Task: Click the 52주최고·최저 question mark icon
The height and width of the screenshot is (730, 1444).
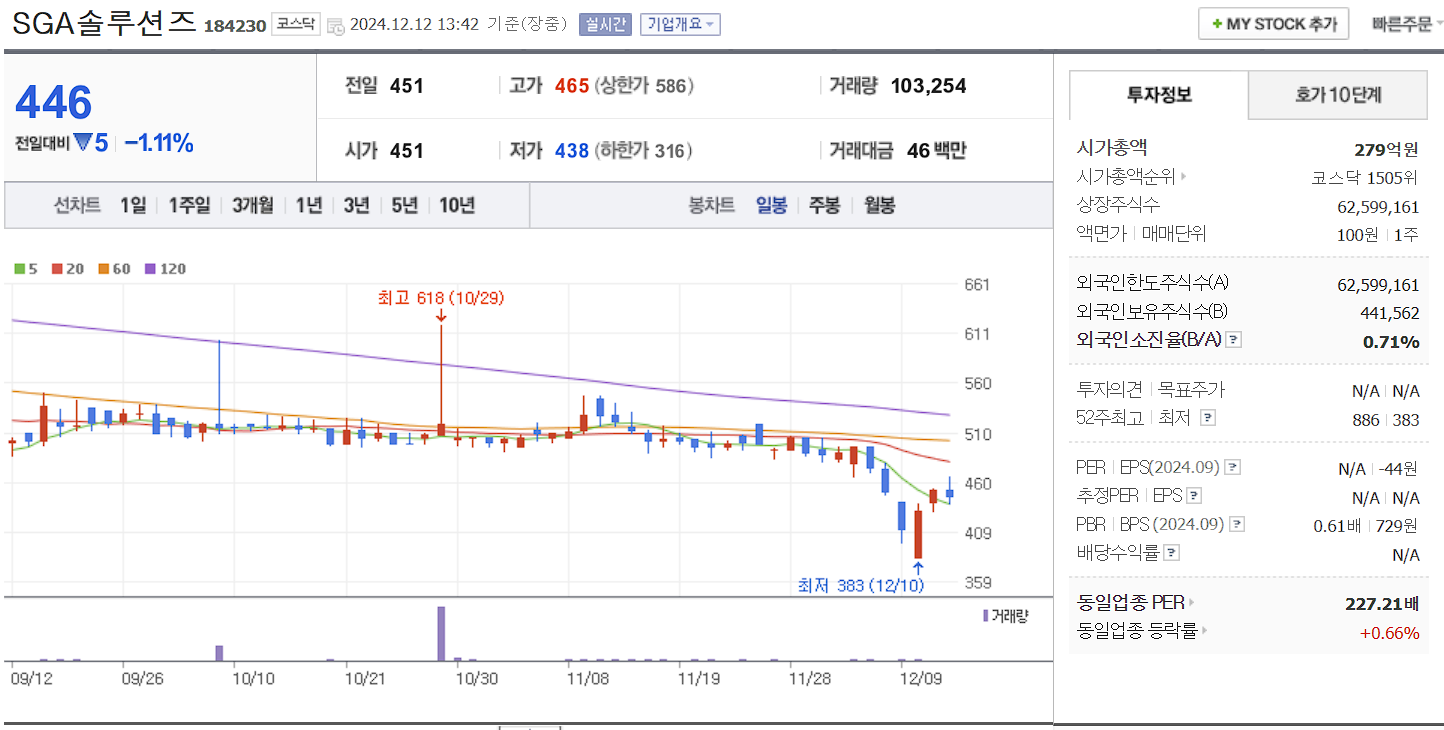Action: [x=1209, y=419]
